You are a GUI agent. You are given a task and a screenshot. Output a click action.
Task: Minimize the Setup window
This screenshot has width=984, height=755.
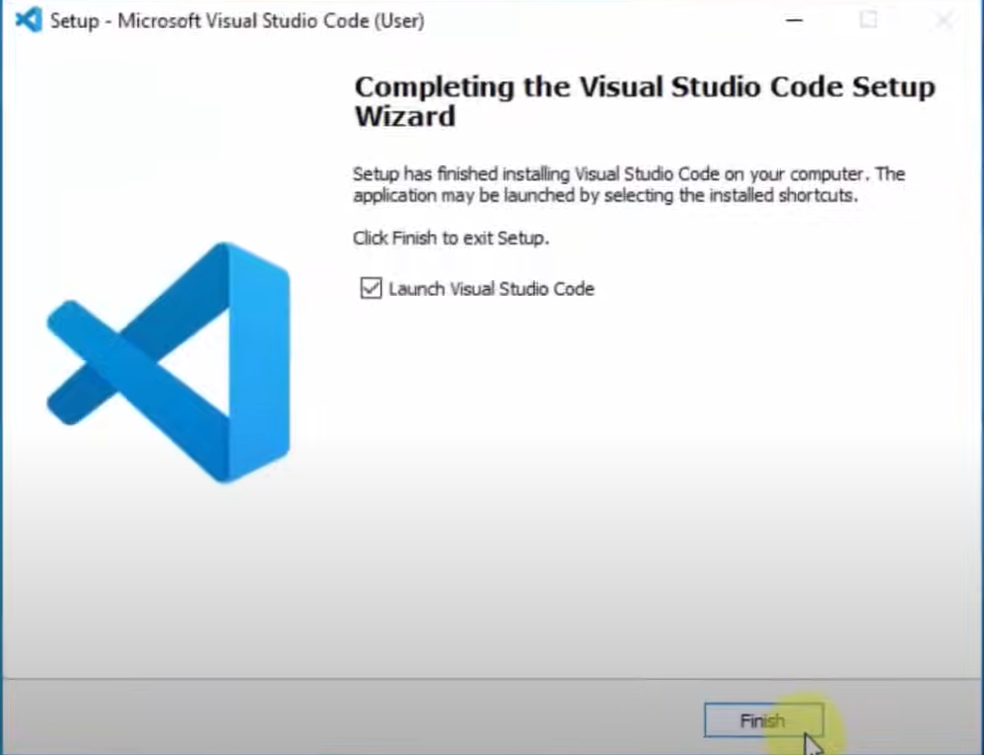tap(795, 20)
